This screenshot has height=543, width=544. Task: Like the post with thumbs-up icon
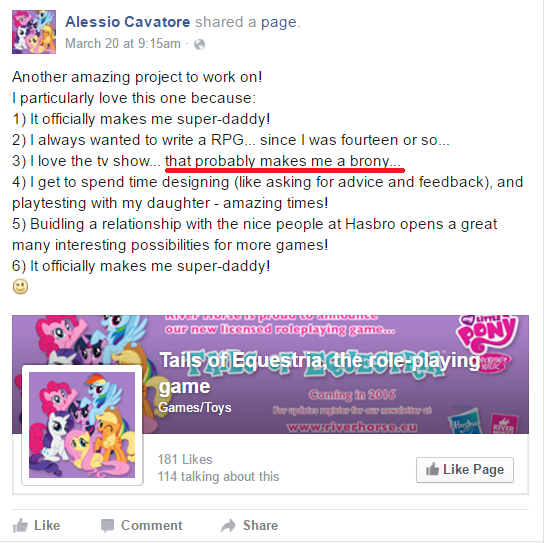coord(20,525)
